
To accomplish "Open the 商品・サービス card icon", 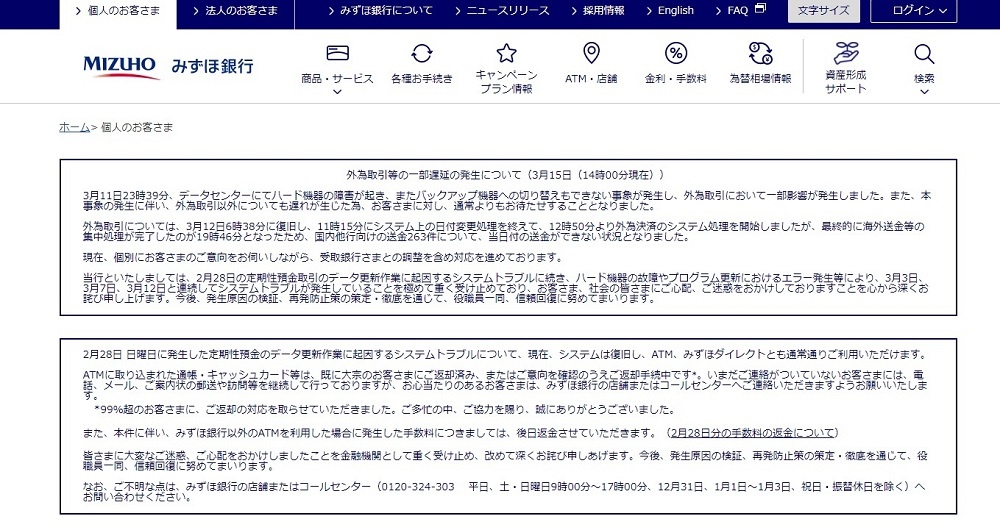I will pos(337,53).
